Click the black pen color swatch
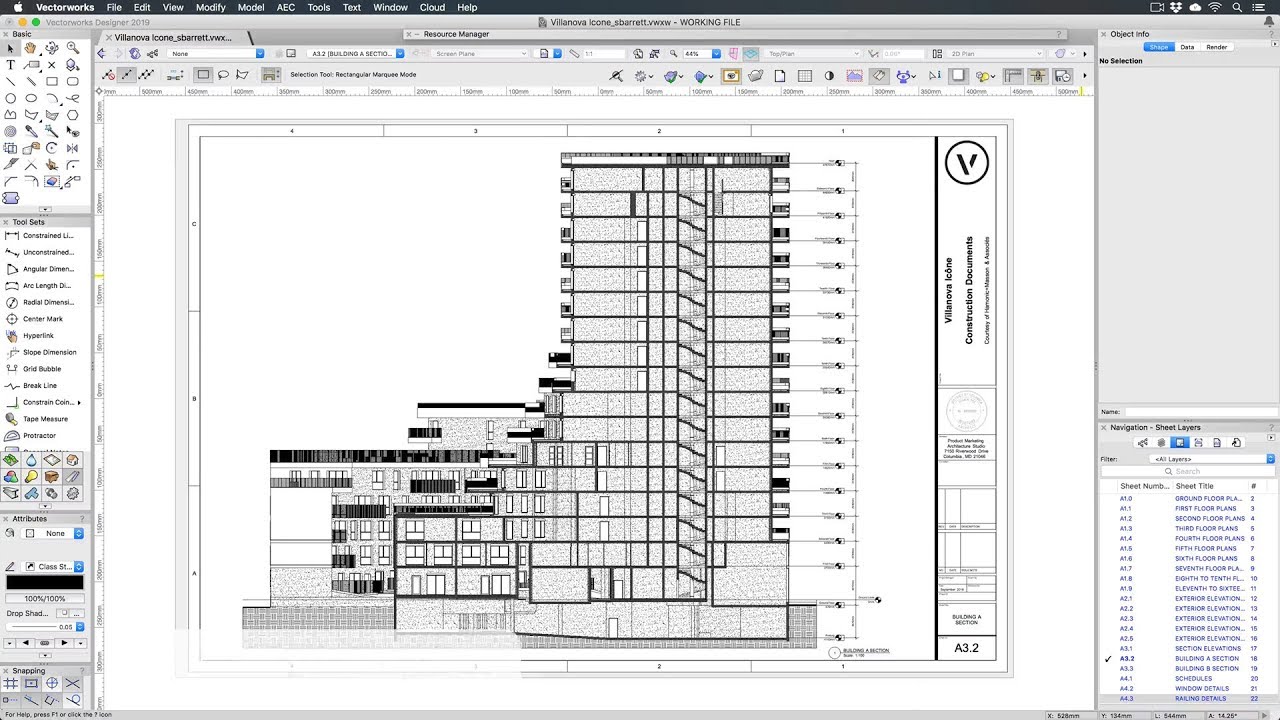 (x=45, y=583)
